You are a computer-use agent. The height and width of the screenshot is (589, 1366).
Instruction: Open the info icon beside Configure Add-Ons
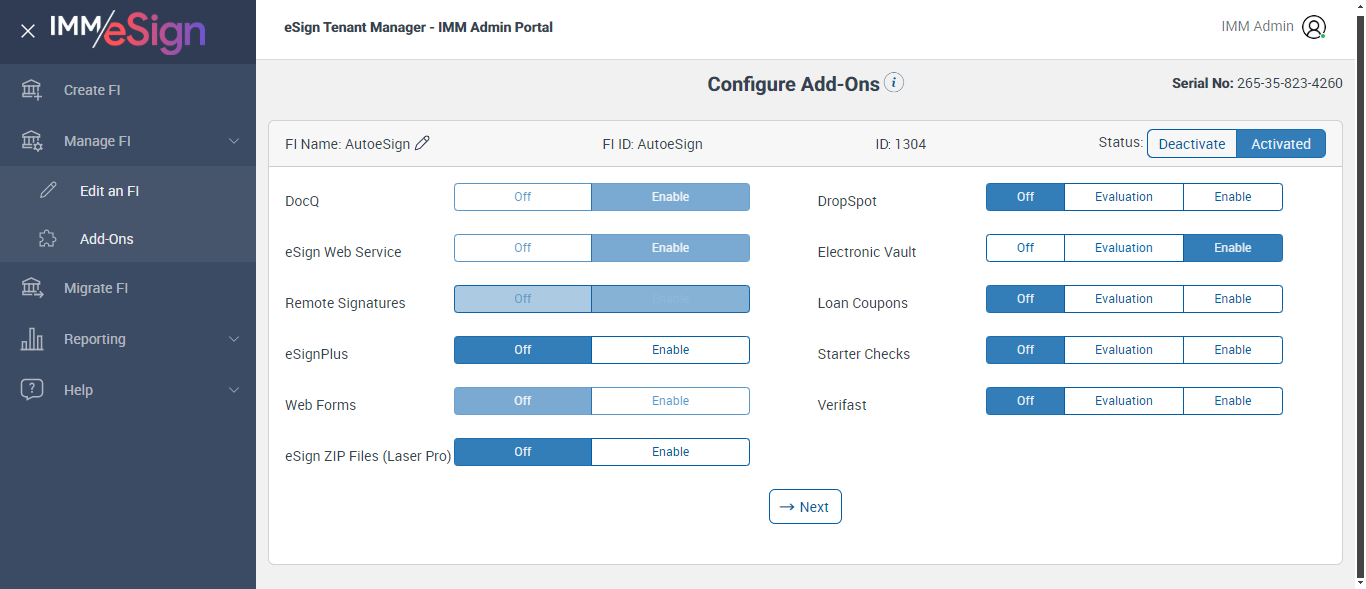click(x=894, y=83)
